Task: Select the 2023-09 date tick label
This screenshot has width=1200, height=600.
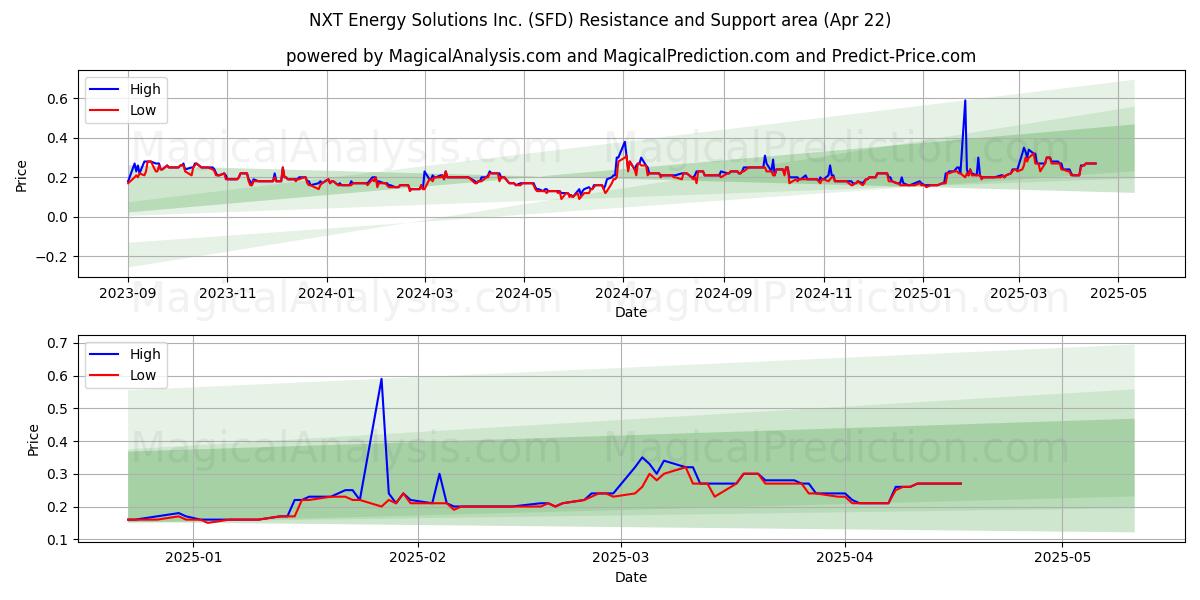Action: pyautogui.click(x=128, y=293)
